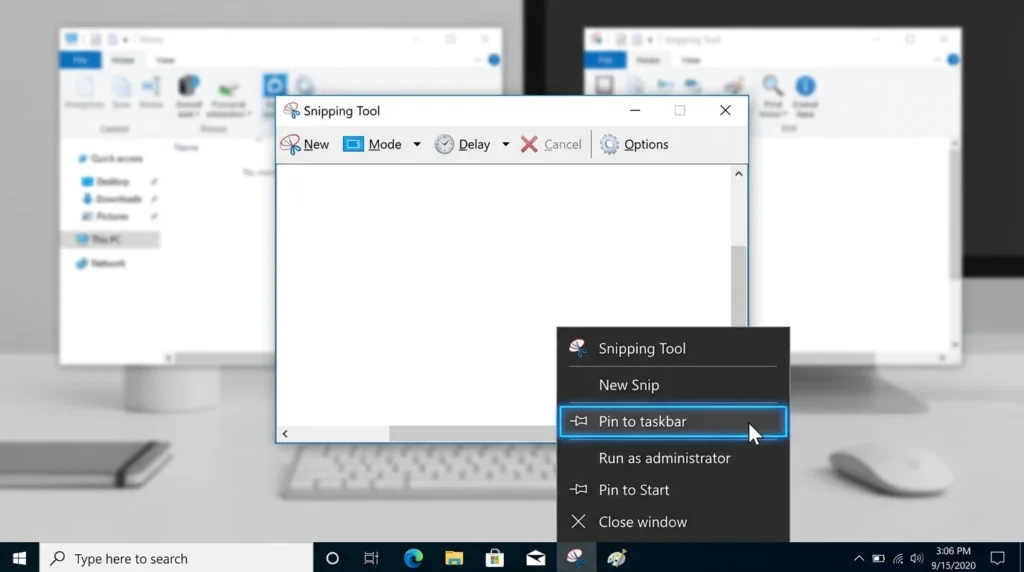Select Quick access in background File Explorer
The width and height of the screenshot is (1024, 572).
click(110, 159)
